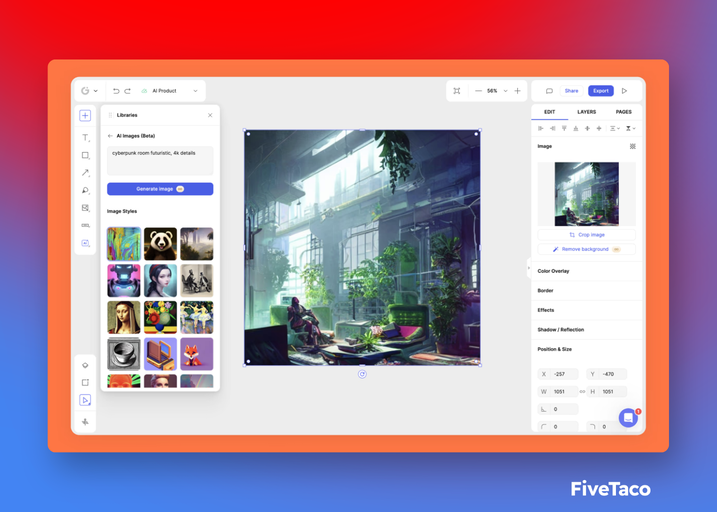Click the W width field
The image size is (717, 512).
tap(558, 392)
